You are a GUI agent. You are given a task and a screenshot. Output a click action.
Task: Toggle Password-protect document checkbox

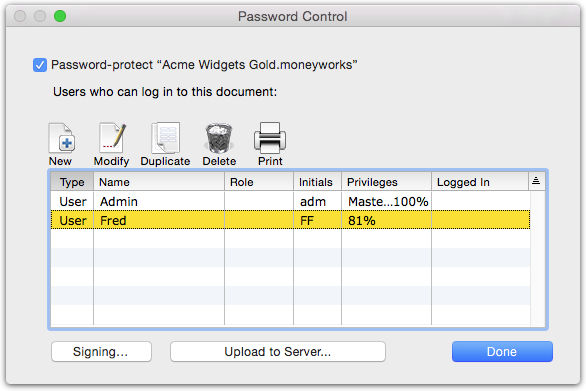[40, 65]
